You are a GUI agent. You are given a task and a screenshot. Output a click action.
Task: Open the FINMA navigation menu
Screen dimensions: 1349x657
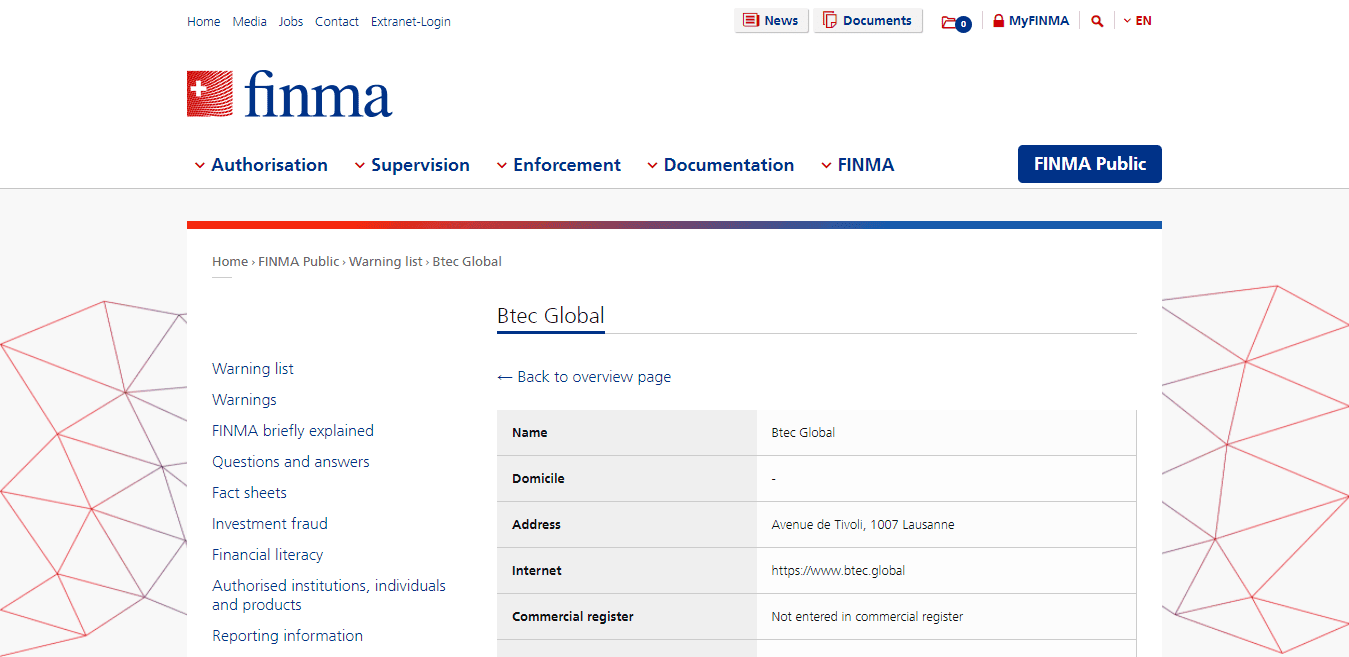857,165
